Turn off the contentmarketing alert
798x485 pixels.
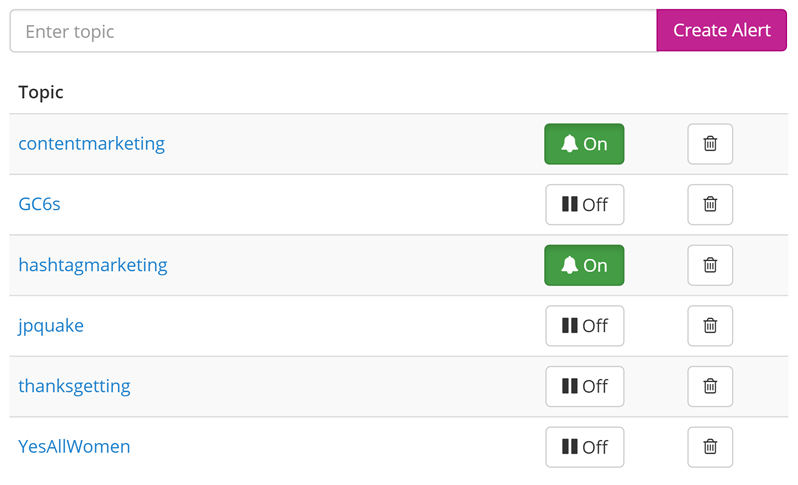pos(584,144)
